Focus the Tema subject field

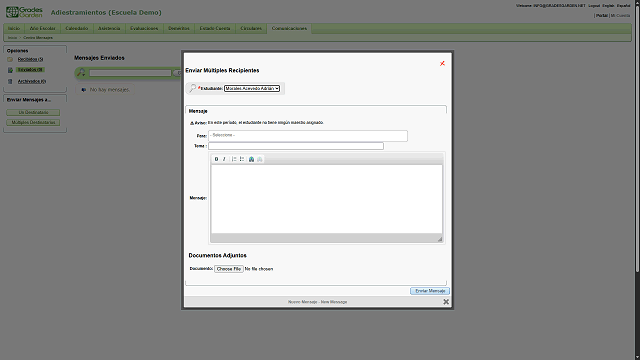pos(296,146)
